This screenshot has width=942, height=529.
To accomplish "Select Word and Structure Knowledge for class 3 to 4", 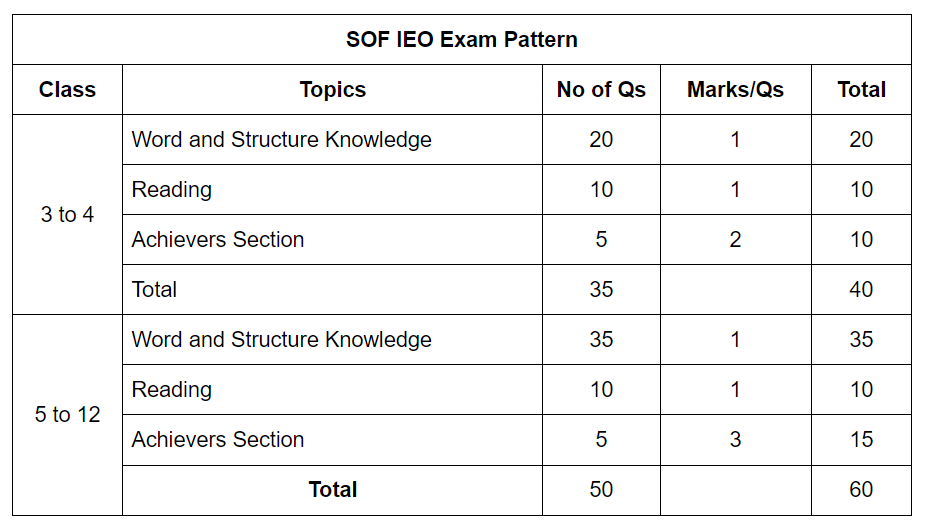I will [281, 140].
